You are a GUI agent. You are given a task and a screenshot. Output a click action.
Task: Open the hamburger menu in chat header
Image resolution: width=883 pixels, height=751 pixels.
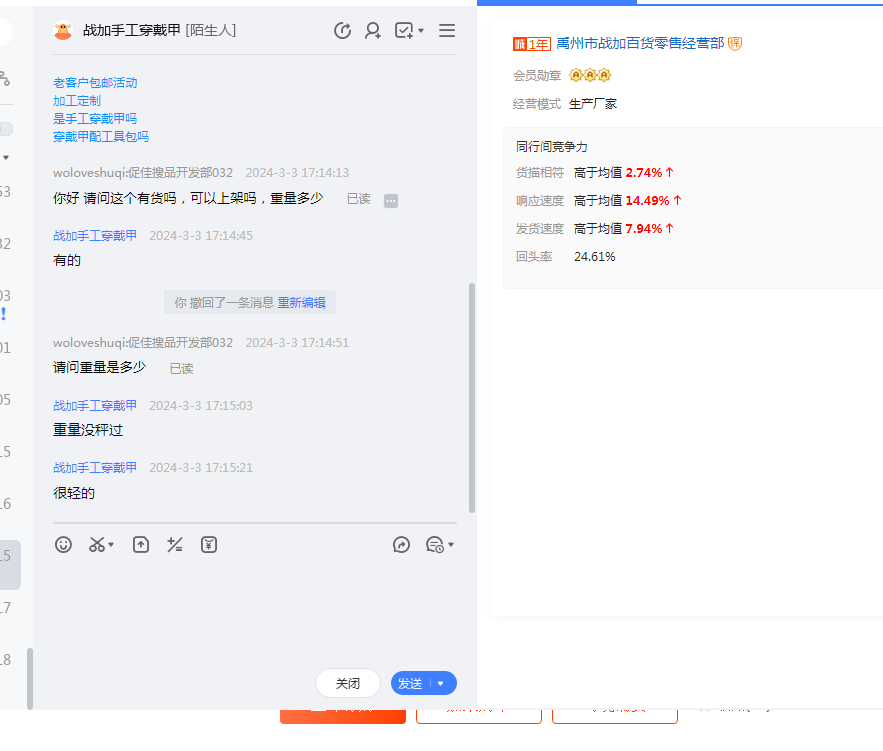(x=447, y=31)
